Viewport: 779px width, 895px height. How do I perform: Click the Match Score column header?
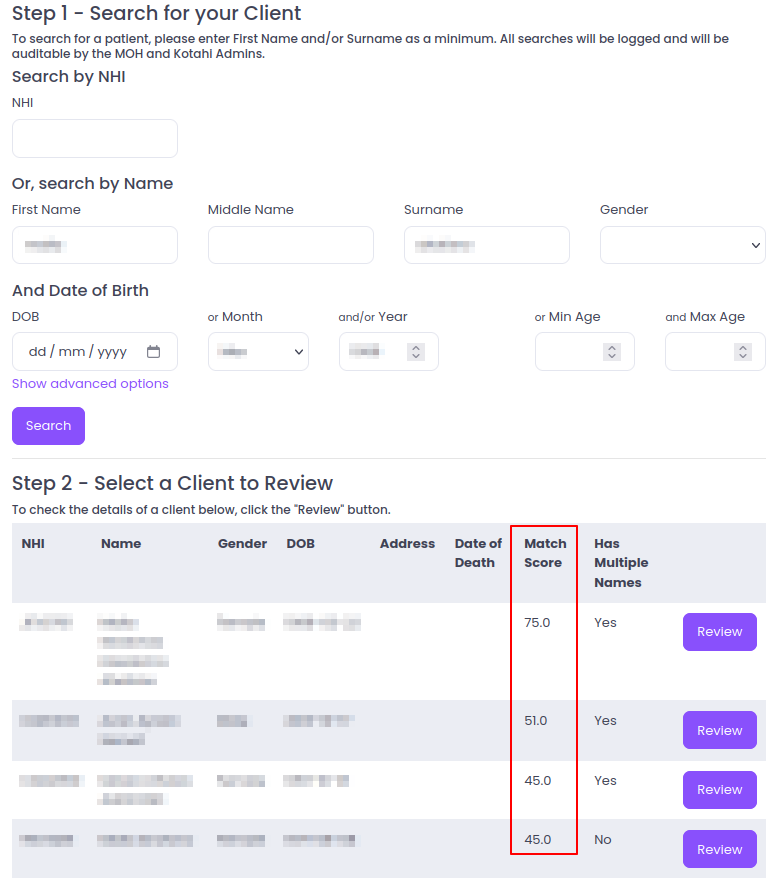[545, 553]
